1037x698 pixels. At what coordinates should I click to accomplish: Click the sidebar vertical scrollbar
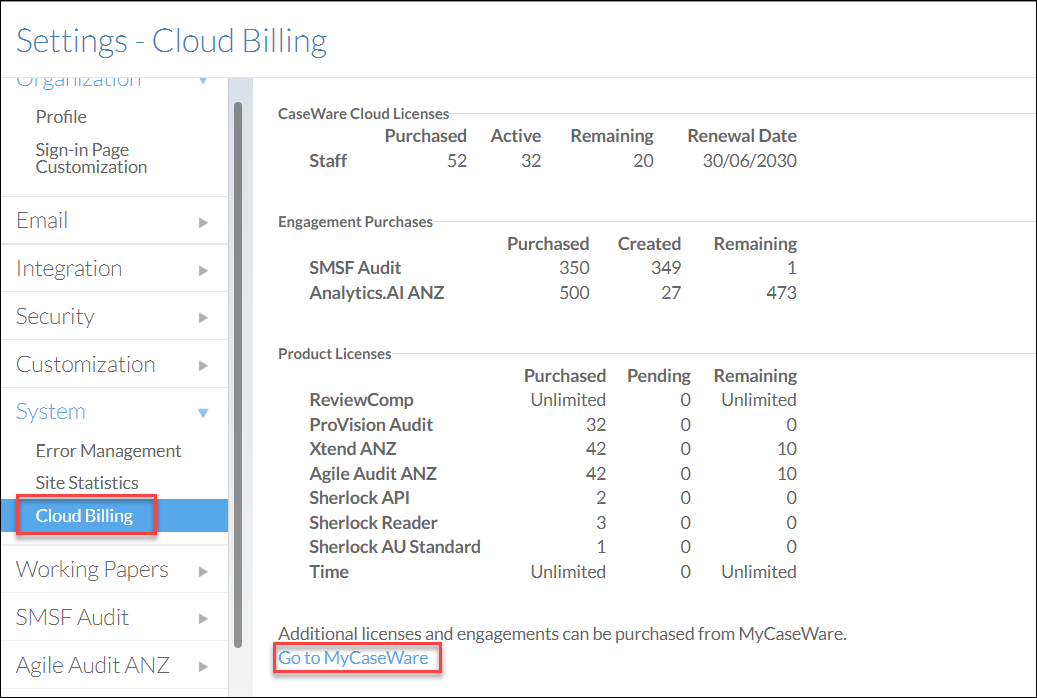[238, 374]
